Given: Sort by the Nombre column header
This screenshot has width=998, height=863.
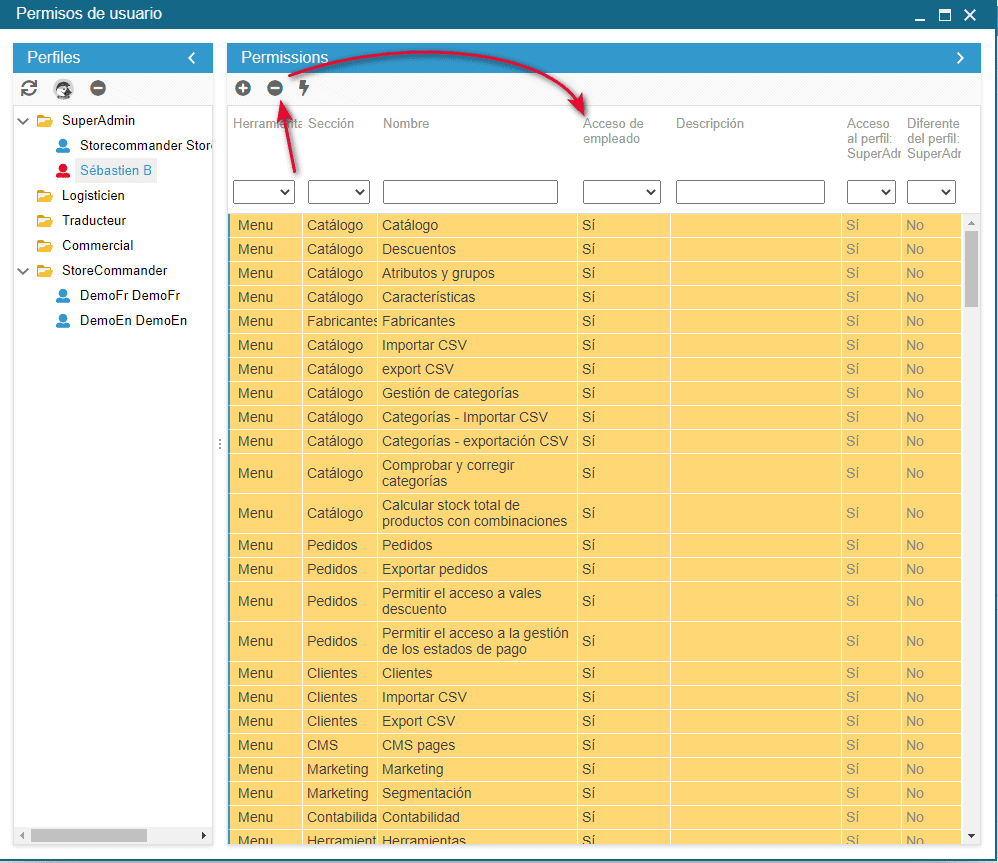Looking at the screenshot, I should [x=406, y=124].
